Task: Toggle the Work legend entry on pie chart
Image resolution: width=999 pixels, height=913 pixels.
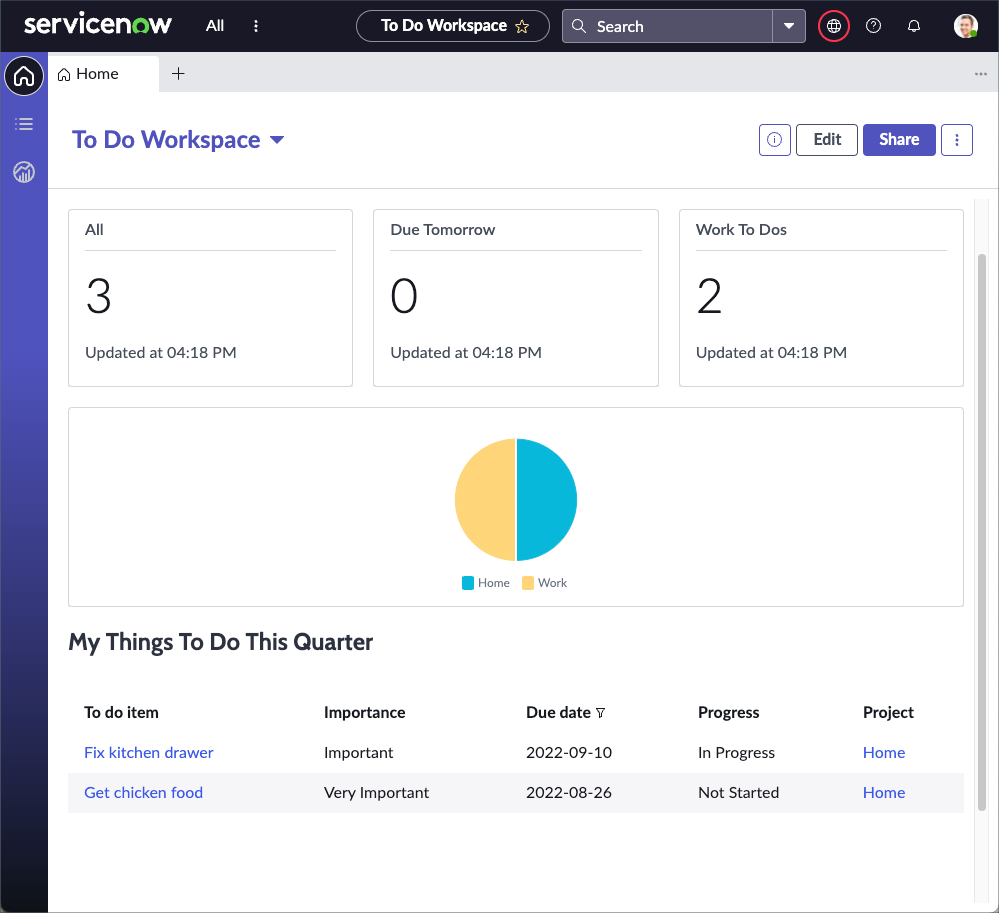Action: click(x=543, y=582)
